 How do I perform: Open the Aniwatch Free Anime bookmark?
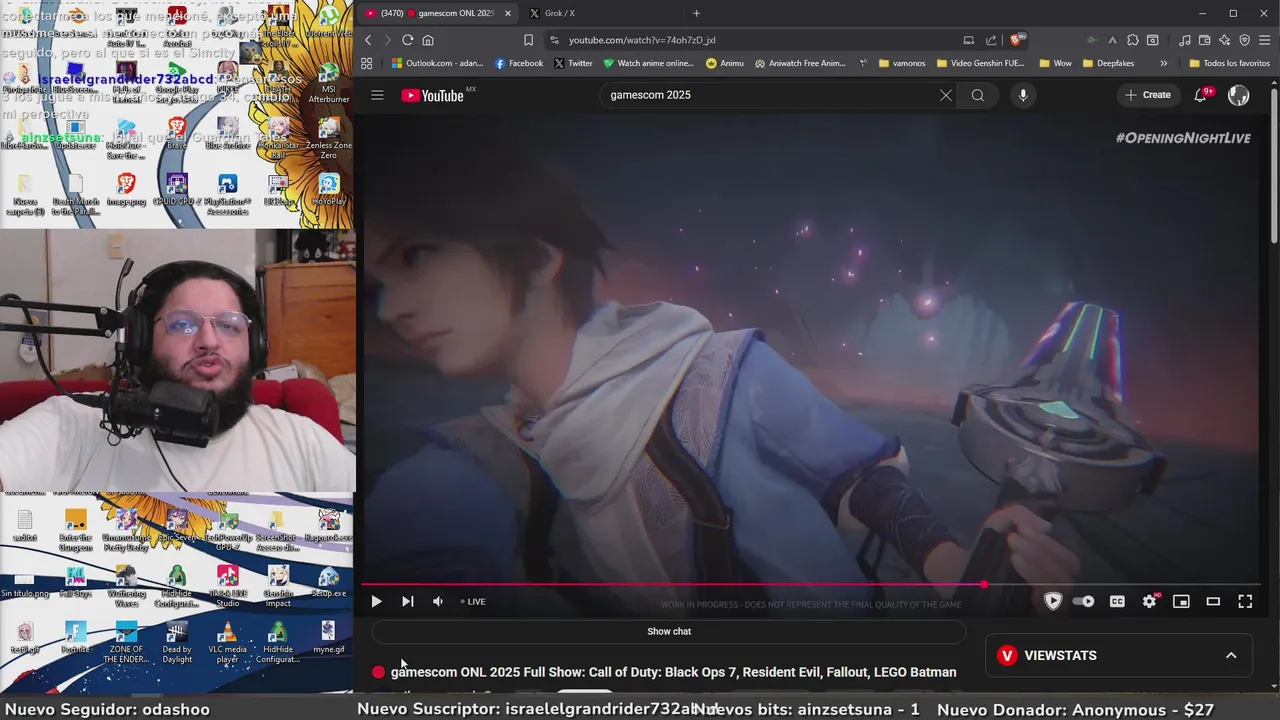(800, 63)
